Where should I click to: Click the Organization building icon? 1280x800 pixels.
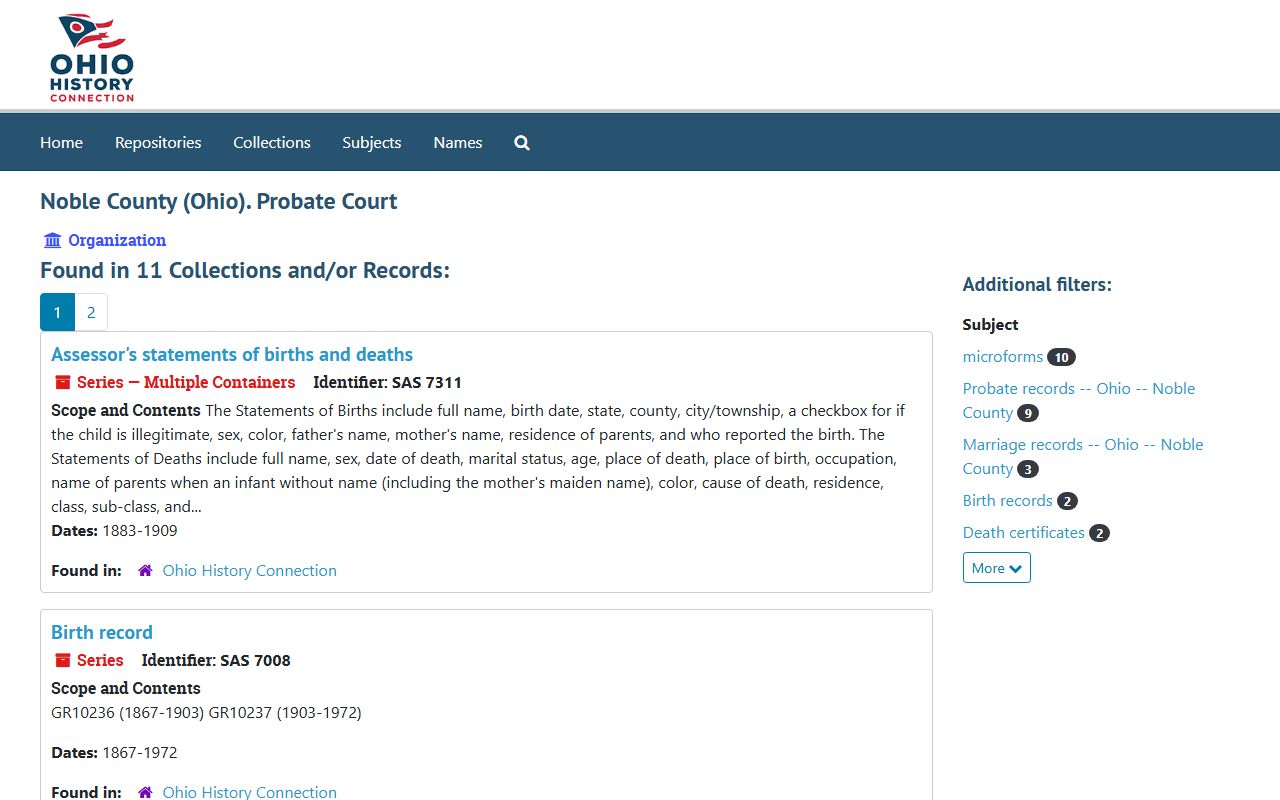pyautogui.click(x=52, y=240)
